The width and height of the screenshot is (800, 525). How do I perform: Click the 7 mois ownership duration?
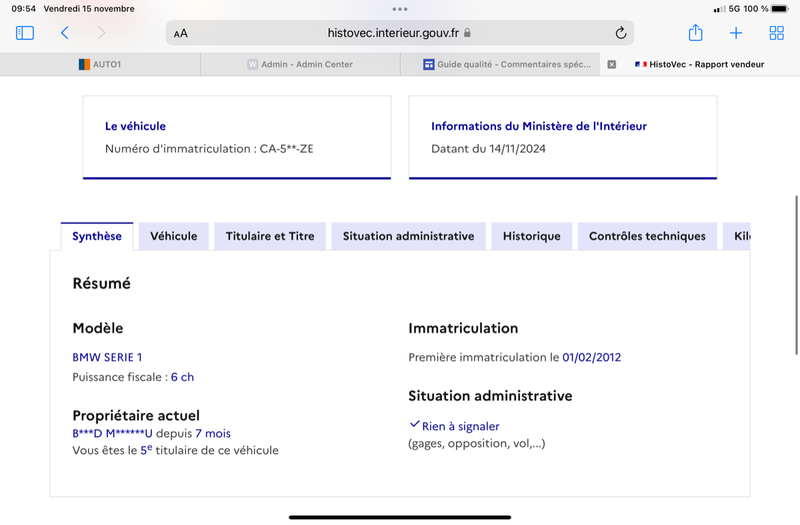pyautogui.click(x=213, y=433)
